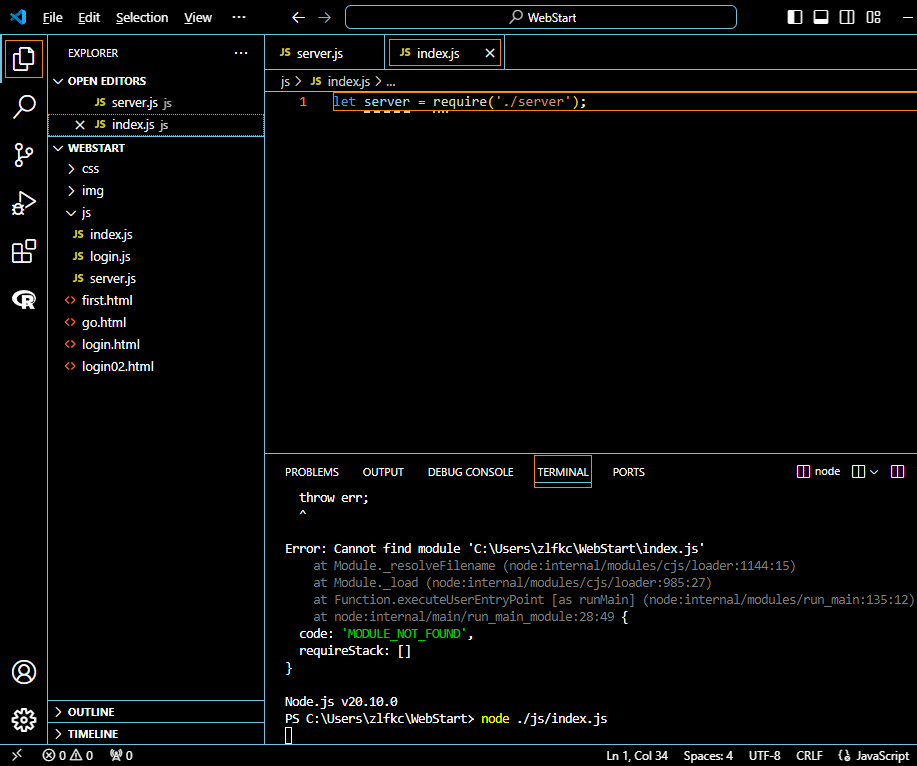Toggle the bottom panel visibility

pyautogui.click(x=821, y=17)
